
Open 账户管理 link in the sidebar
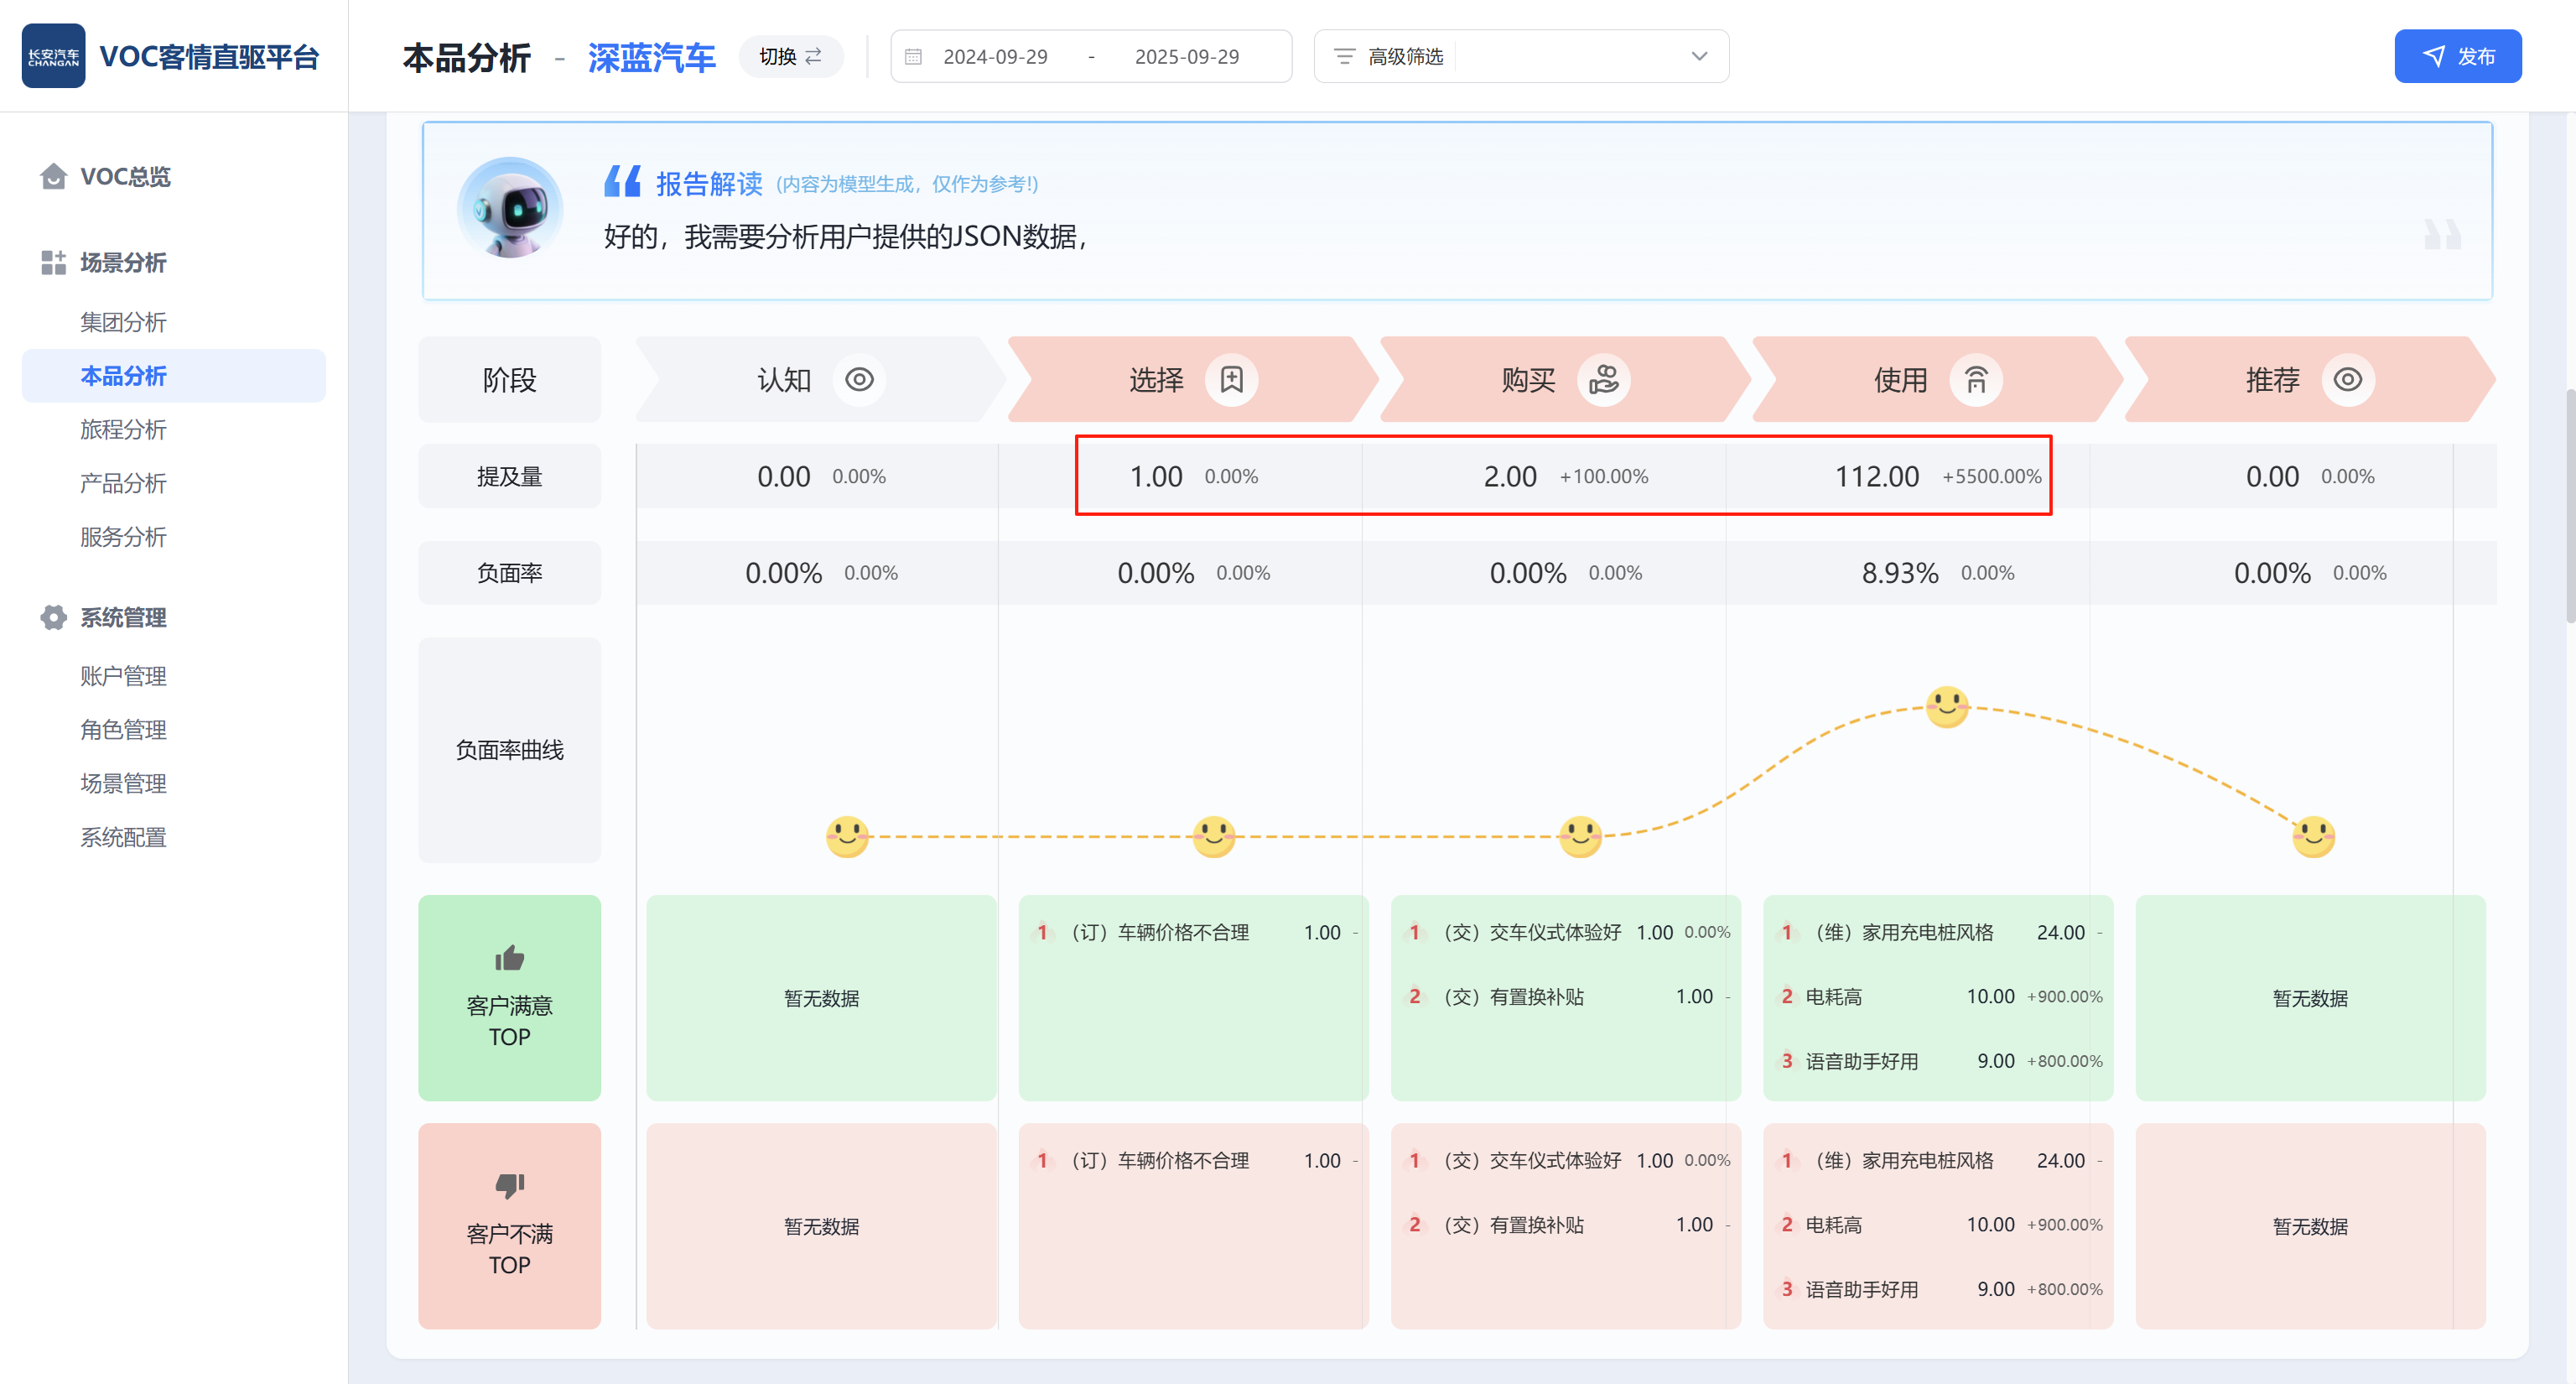point(123,676)
